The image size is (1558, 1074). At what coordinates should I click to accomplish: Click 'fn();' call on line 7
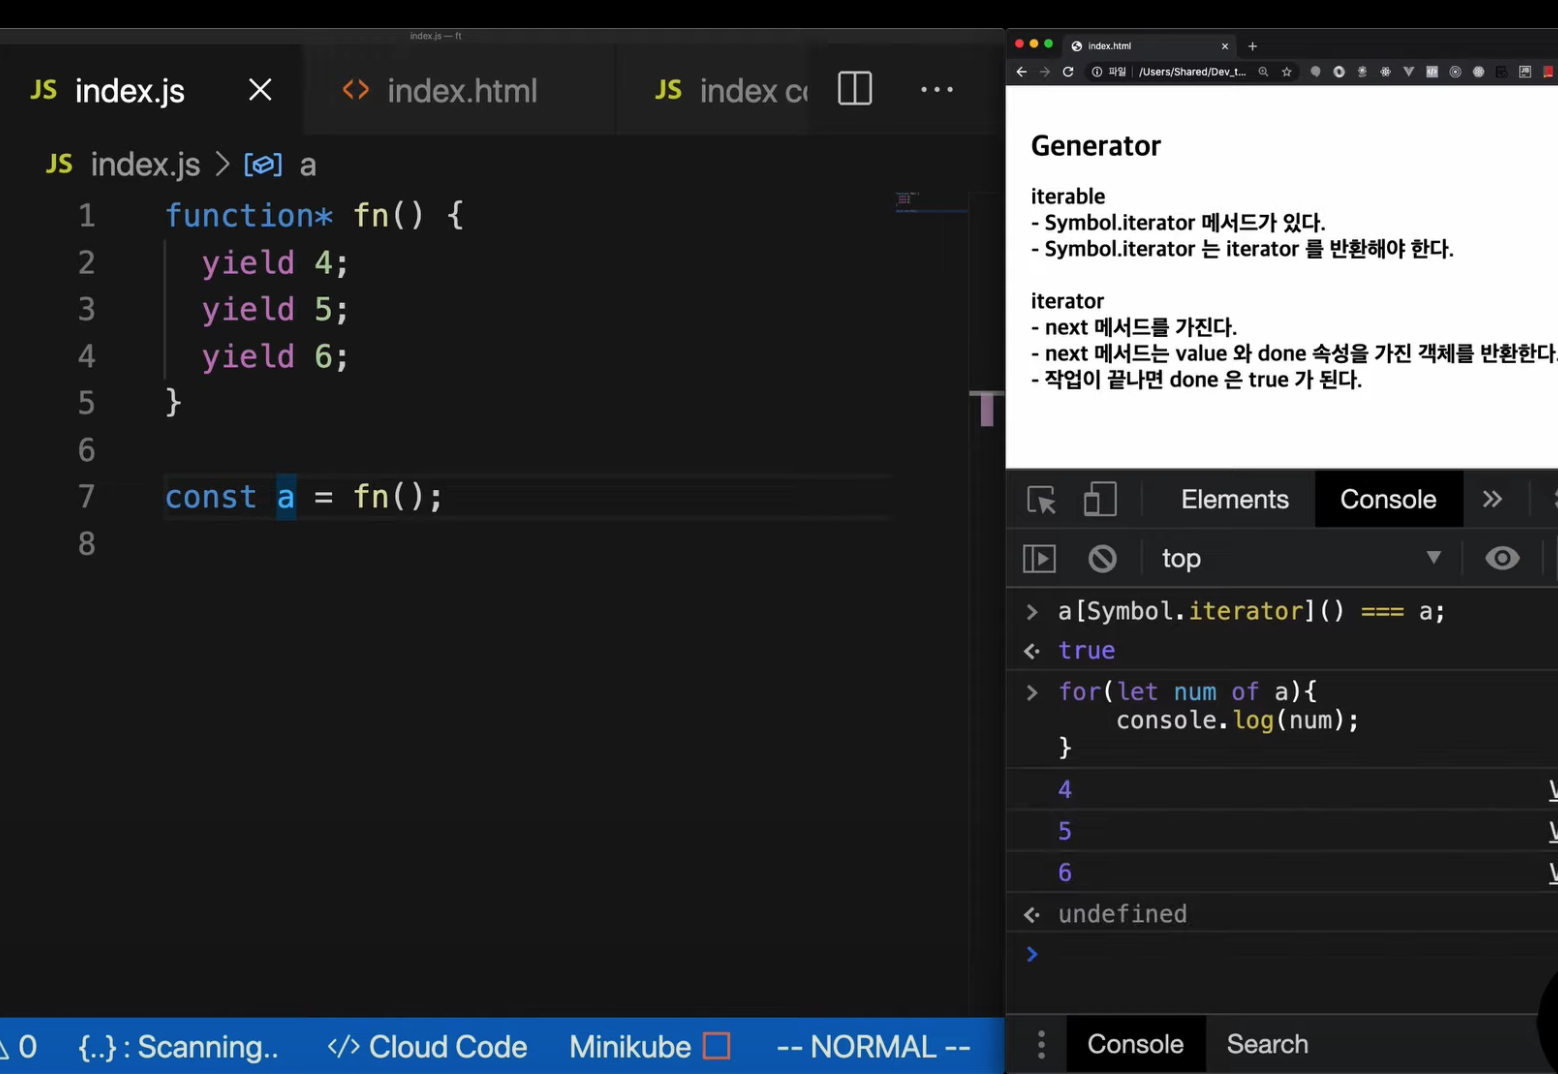tap(397, 497)
